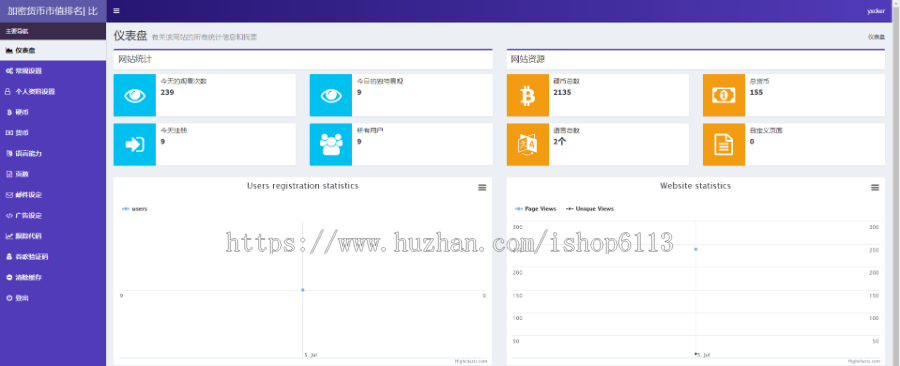
Task: Open Website statistics chart export menu
Action: (875, 188)
